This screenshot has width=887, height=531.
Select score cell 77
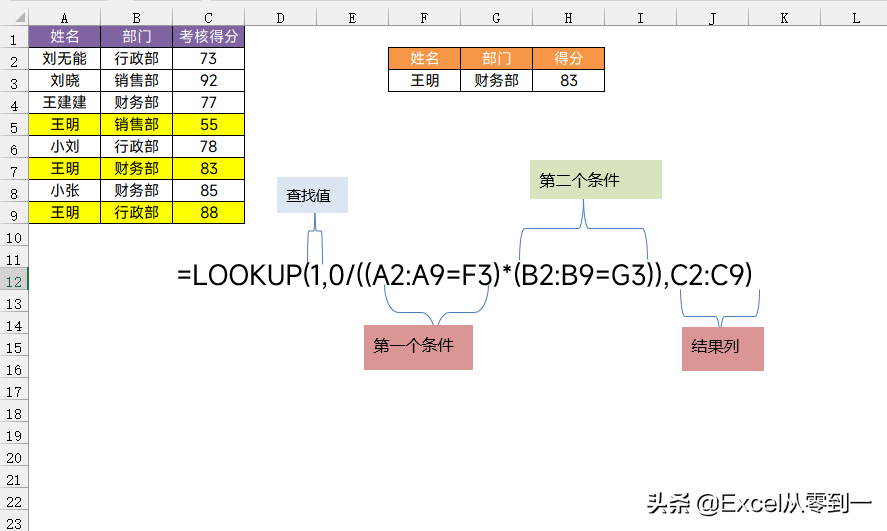pyautogui.click(x=208, y=102)
